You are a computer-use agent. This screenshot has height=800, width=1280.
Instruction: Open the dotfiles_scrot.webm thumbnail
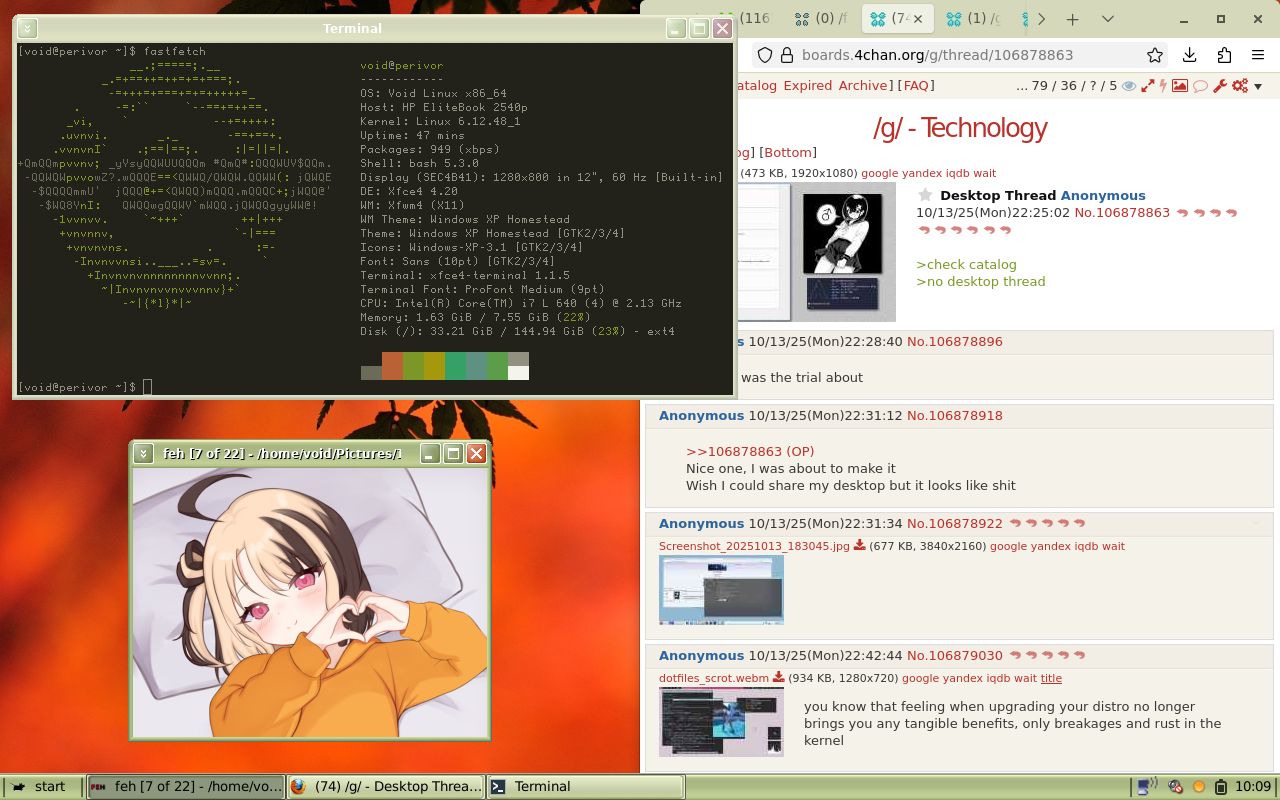click(x=721, y=722)
